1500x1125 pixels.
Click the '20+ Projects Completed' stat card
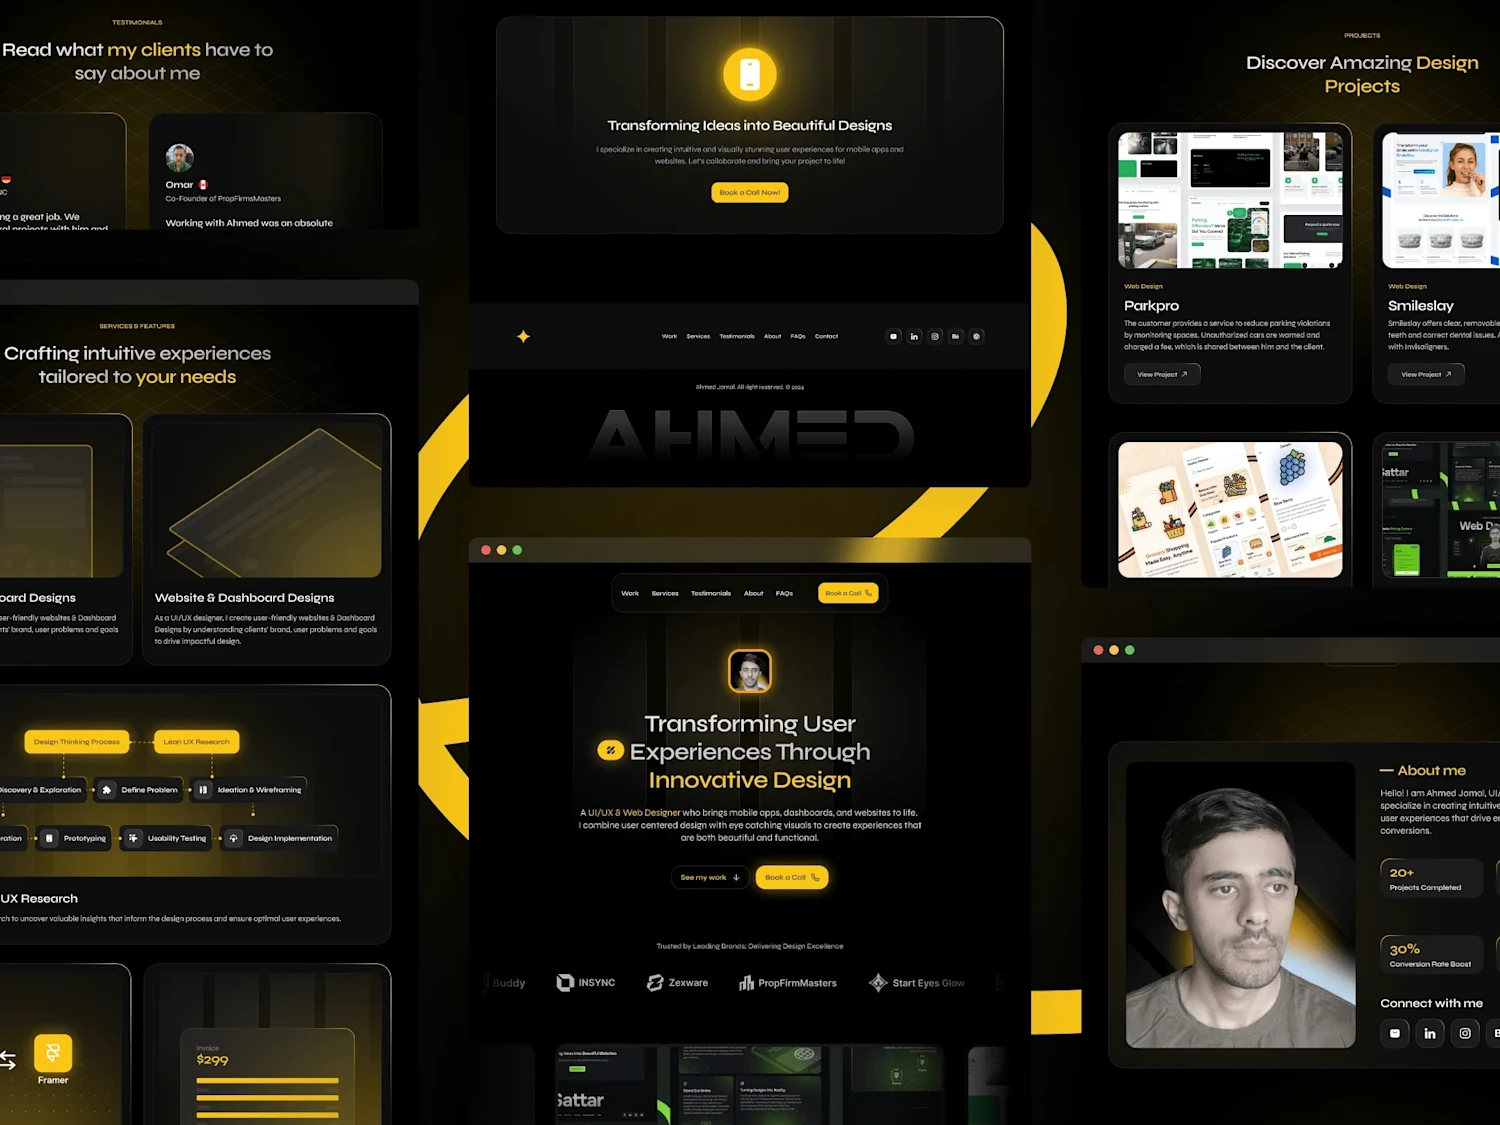(x=1431, y=879)
